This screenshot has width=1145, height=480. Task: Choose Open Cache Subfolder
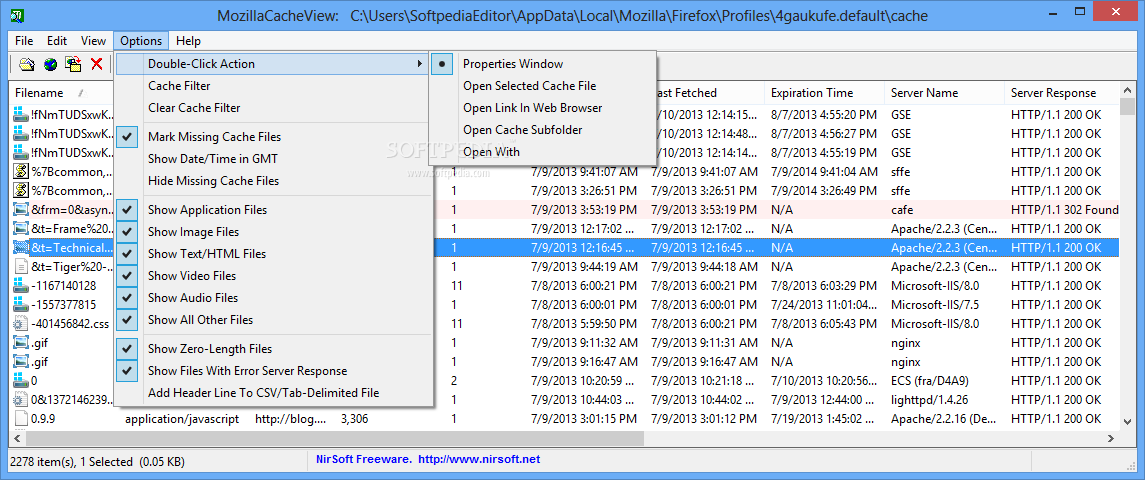pos(543,129)
